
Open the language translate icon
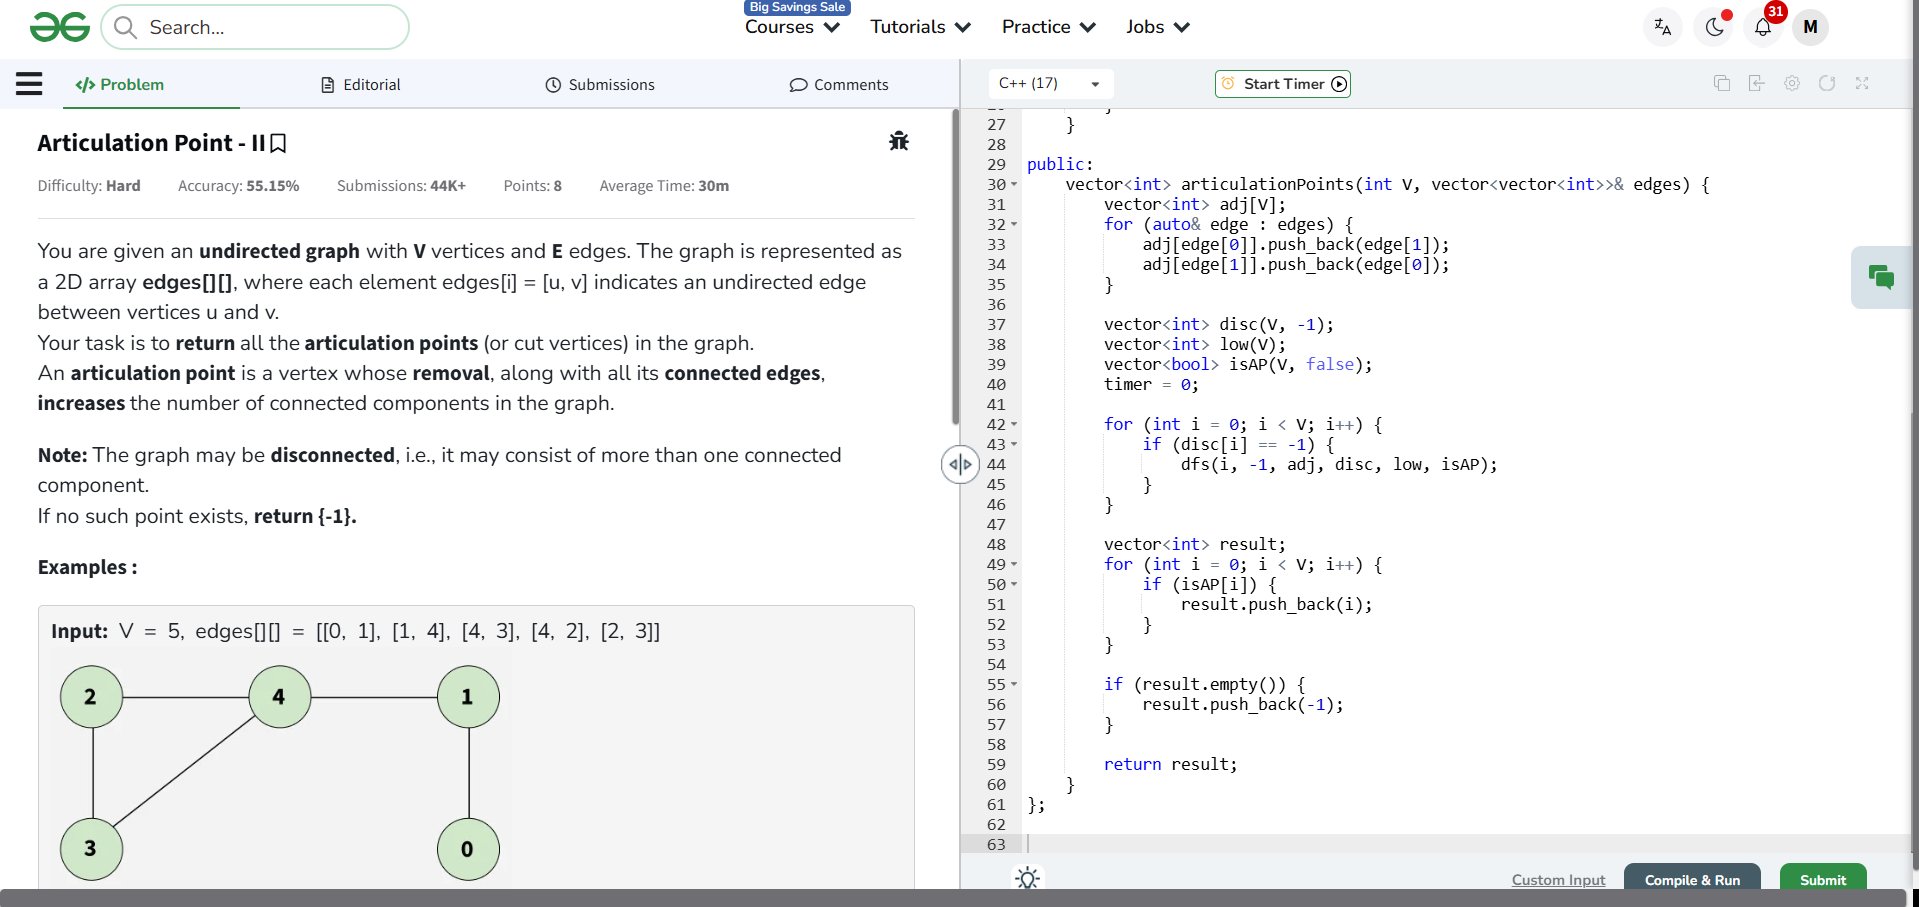coord(1662,27)
